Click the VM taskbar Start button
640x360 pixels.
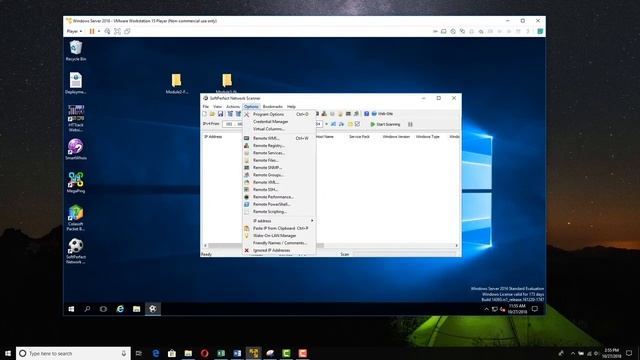(71, 309)
